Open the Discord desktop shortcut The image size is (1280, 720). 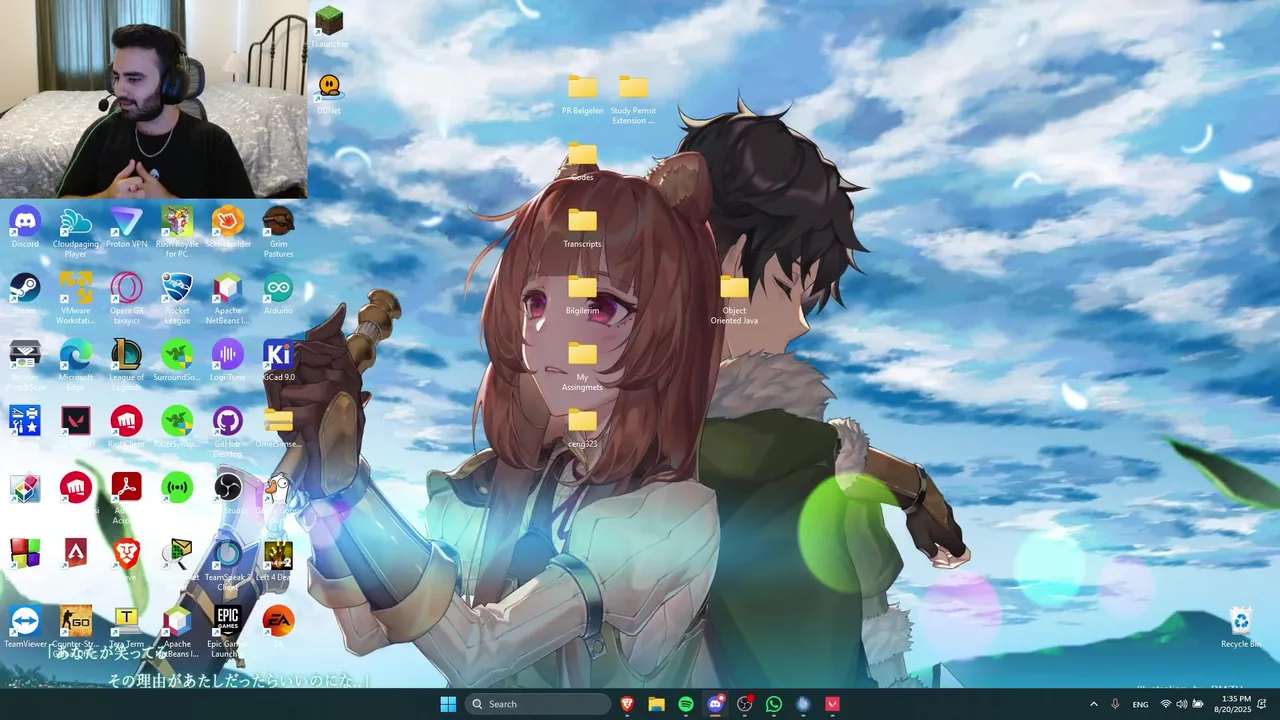coord(25,228)
